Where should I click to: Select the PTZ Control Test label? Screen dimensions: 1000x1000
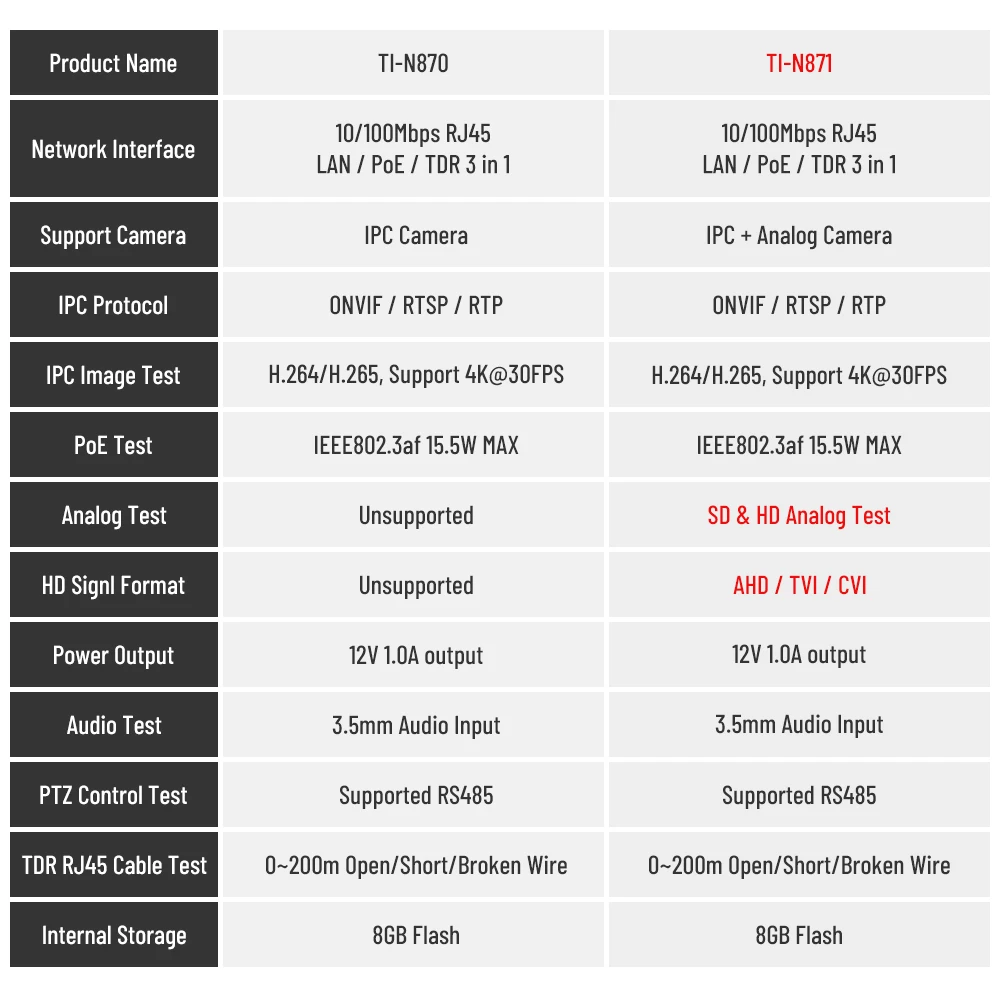coord(113,796)
